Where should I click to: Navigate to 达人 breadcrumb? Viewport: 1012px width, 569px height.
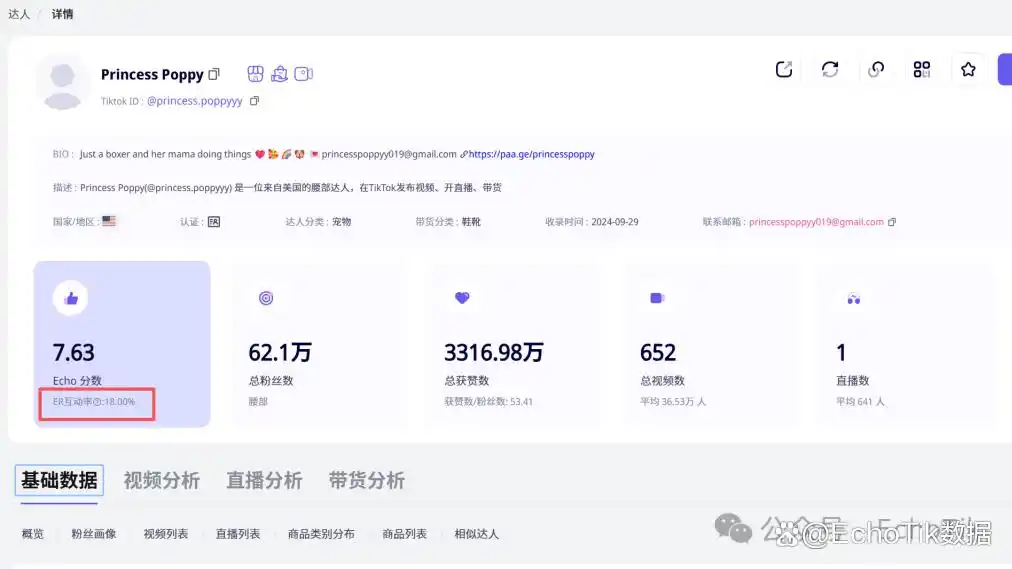[x=19, y=14]
